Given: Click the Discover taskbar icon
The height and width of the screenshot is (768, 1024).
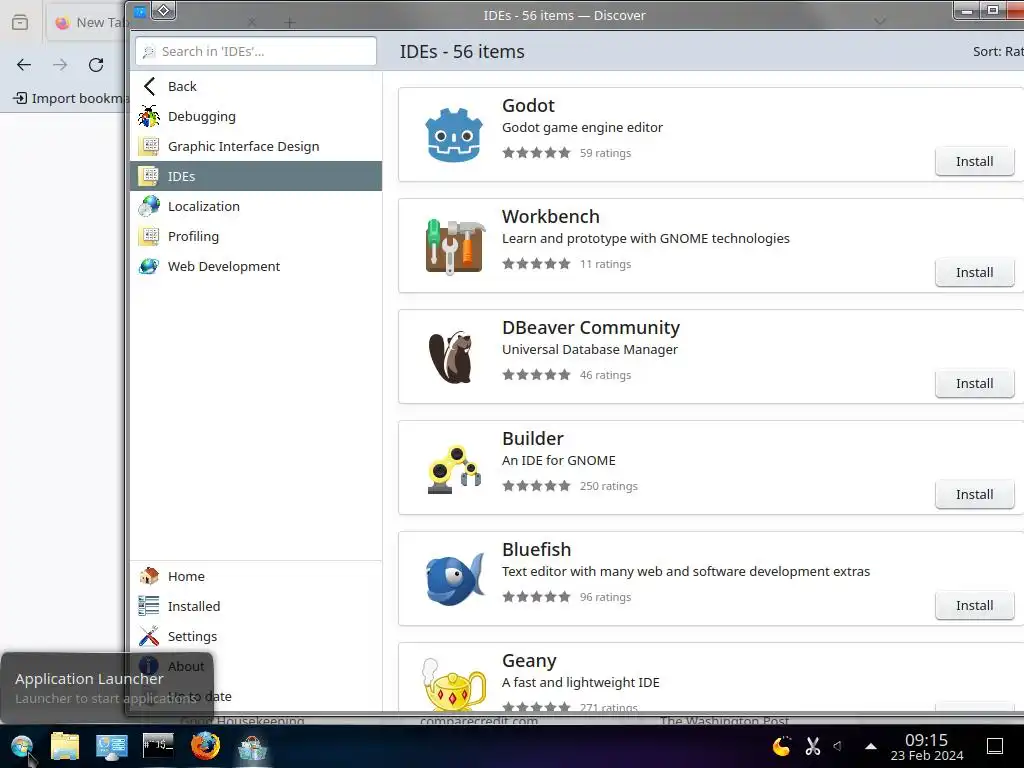Looking at the screenshot, I should click(252, 746).
